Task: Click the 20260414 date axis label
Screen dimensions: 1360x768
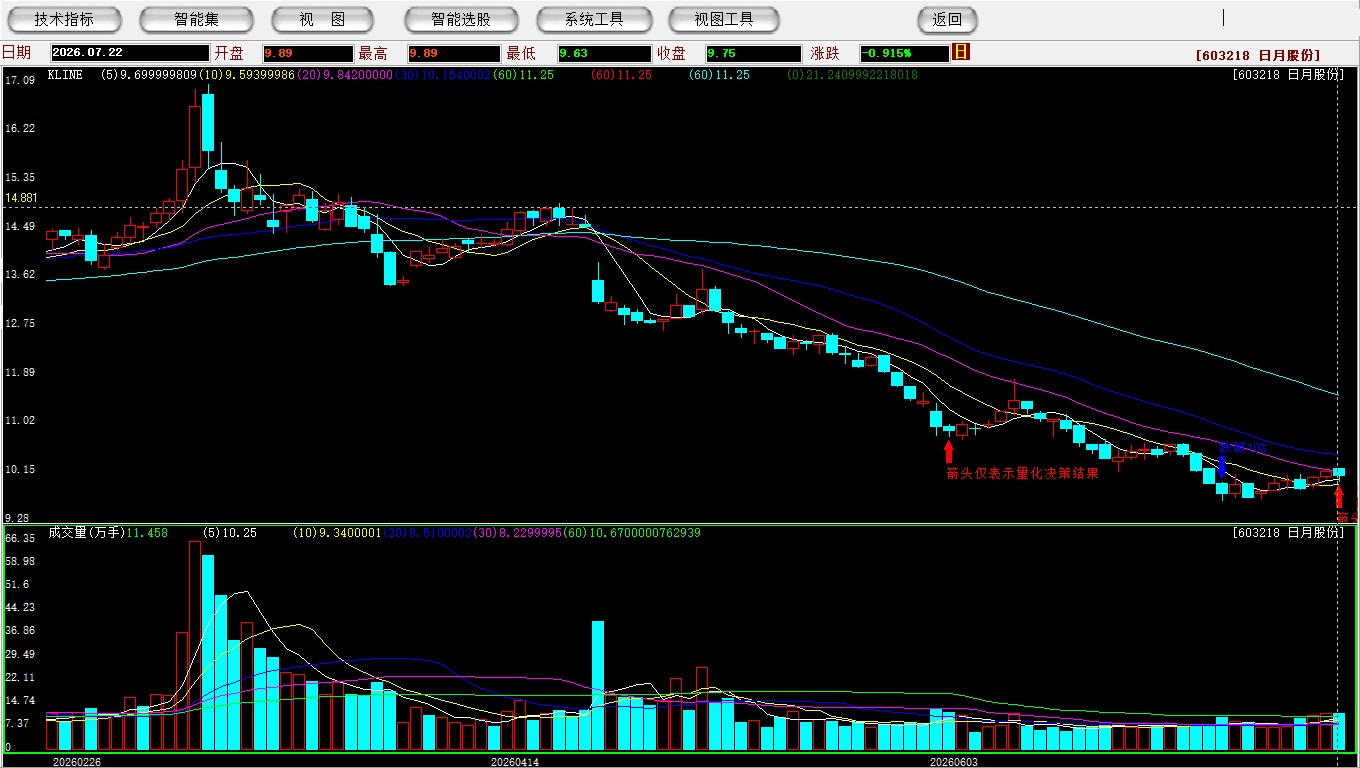Action: pos(515,762)
